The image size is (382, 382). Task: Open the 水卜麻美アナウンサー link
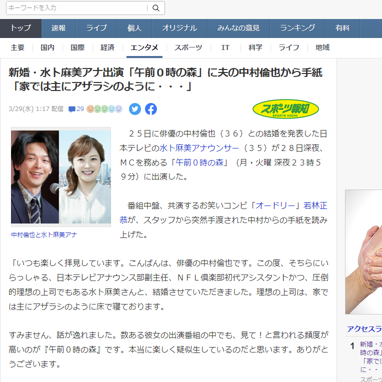[x=199, y=148]
